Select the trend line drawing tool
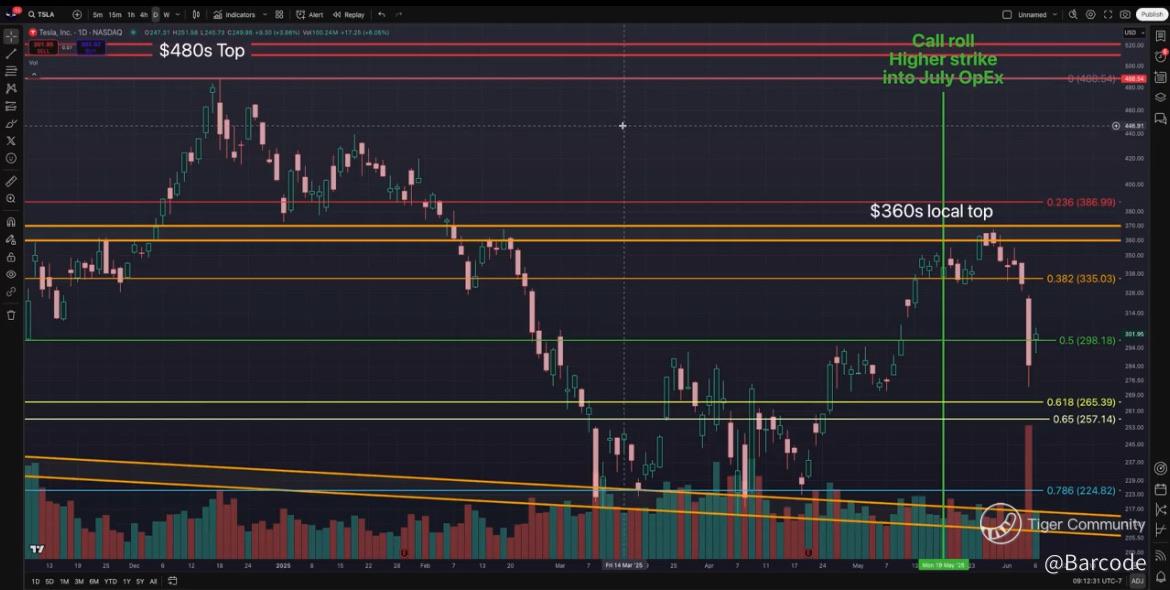Viewport: 1170px width, 590px height. click(10, 54)
